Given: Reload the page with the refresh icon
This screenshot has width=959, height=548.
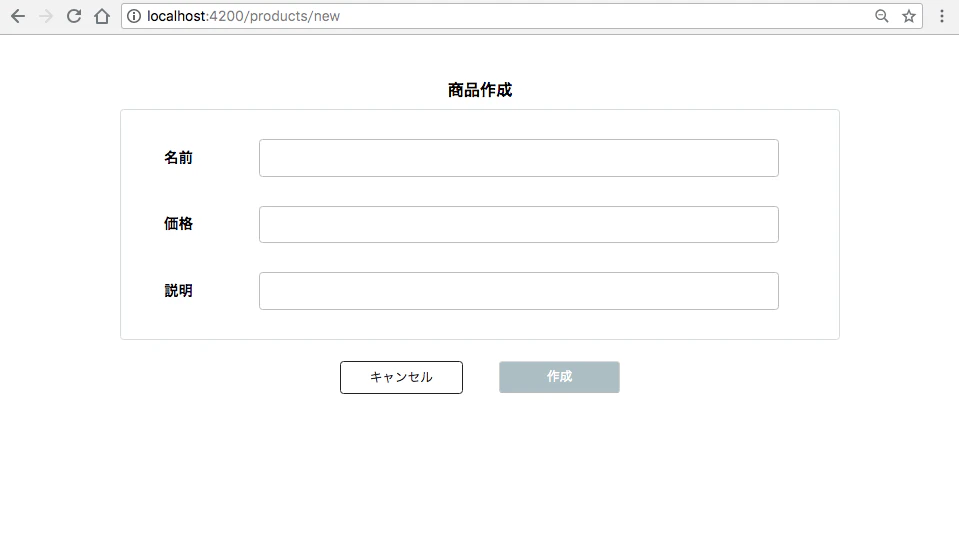Looking at the screenshot, I should click(74, 17).
